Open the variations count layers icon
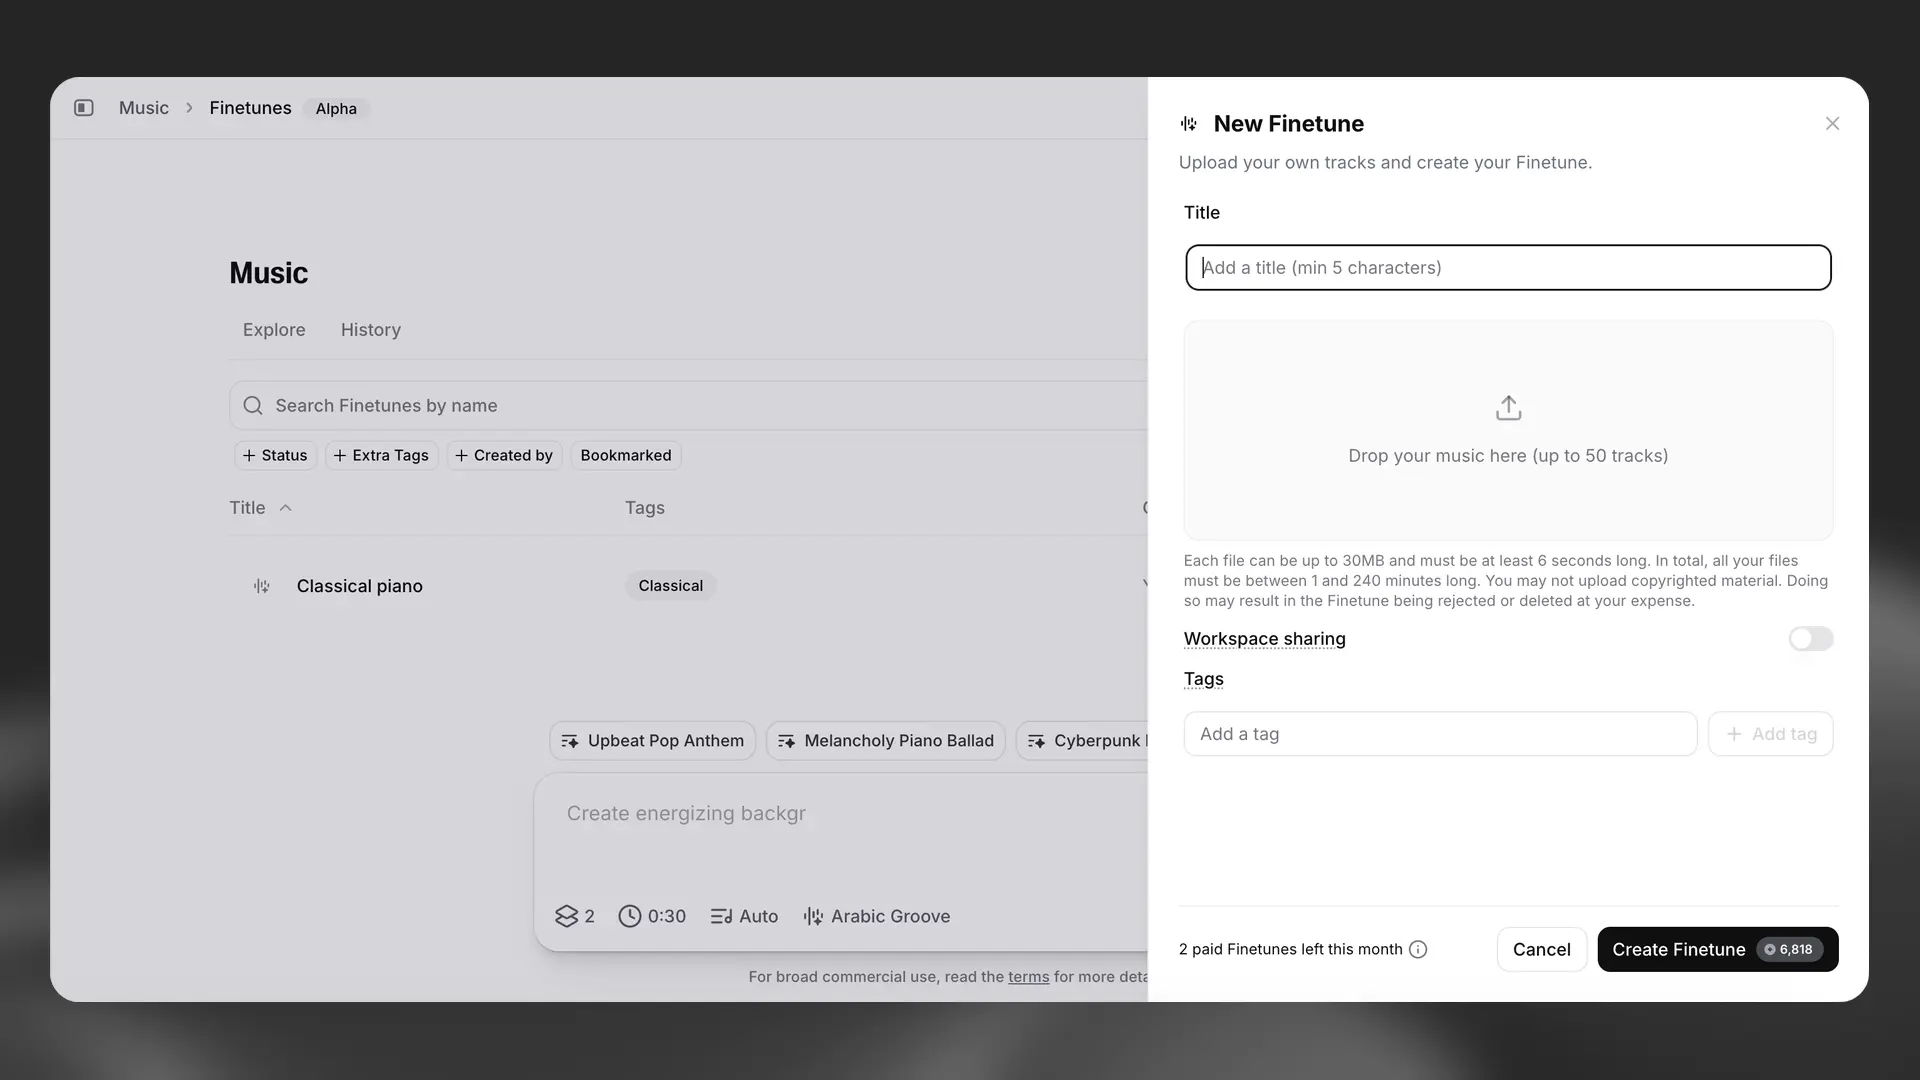Viewport: 1920px width, 1080px height. (567, 916)
